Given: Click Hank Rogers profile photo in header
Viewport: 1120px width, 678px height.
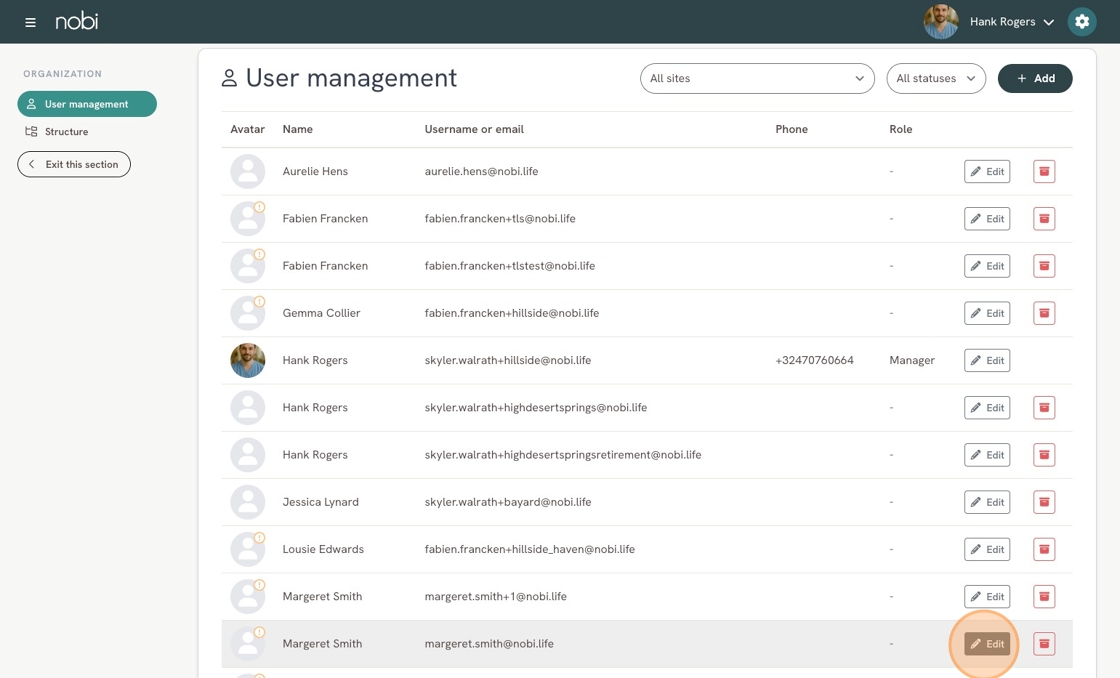Looking at the screenshot, I should 940,22.
